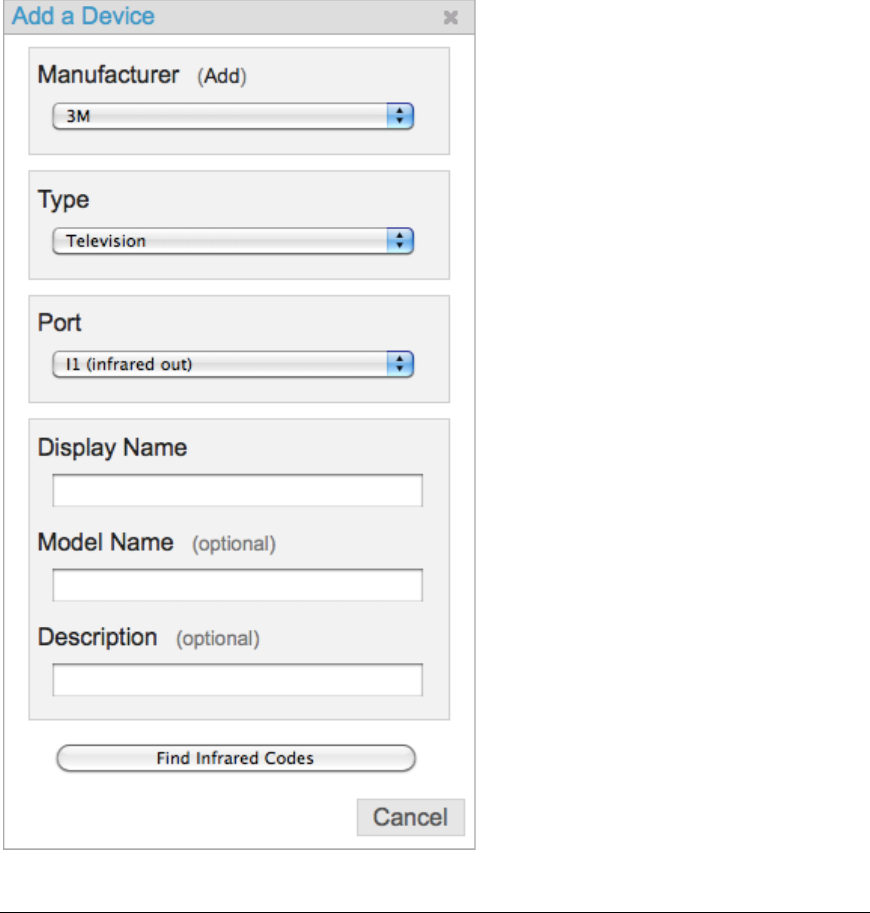Cancel adding the device
This screenshot has height=913, width=870.
(411, 818)
